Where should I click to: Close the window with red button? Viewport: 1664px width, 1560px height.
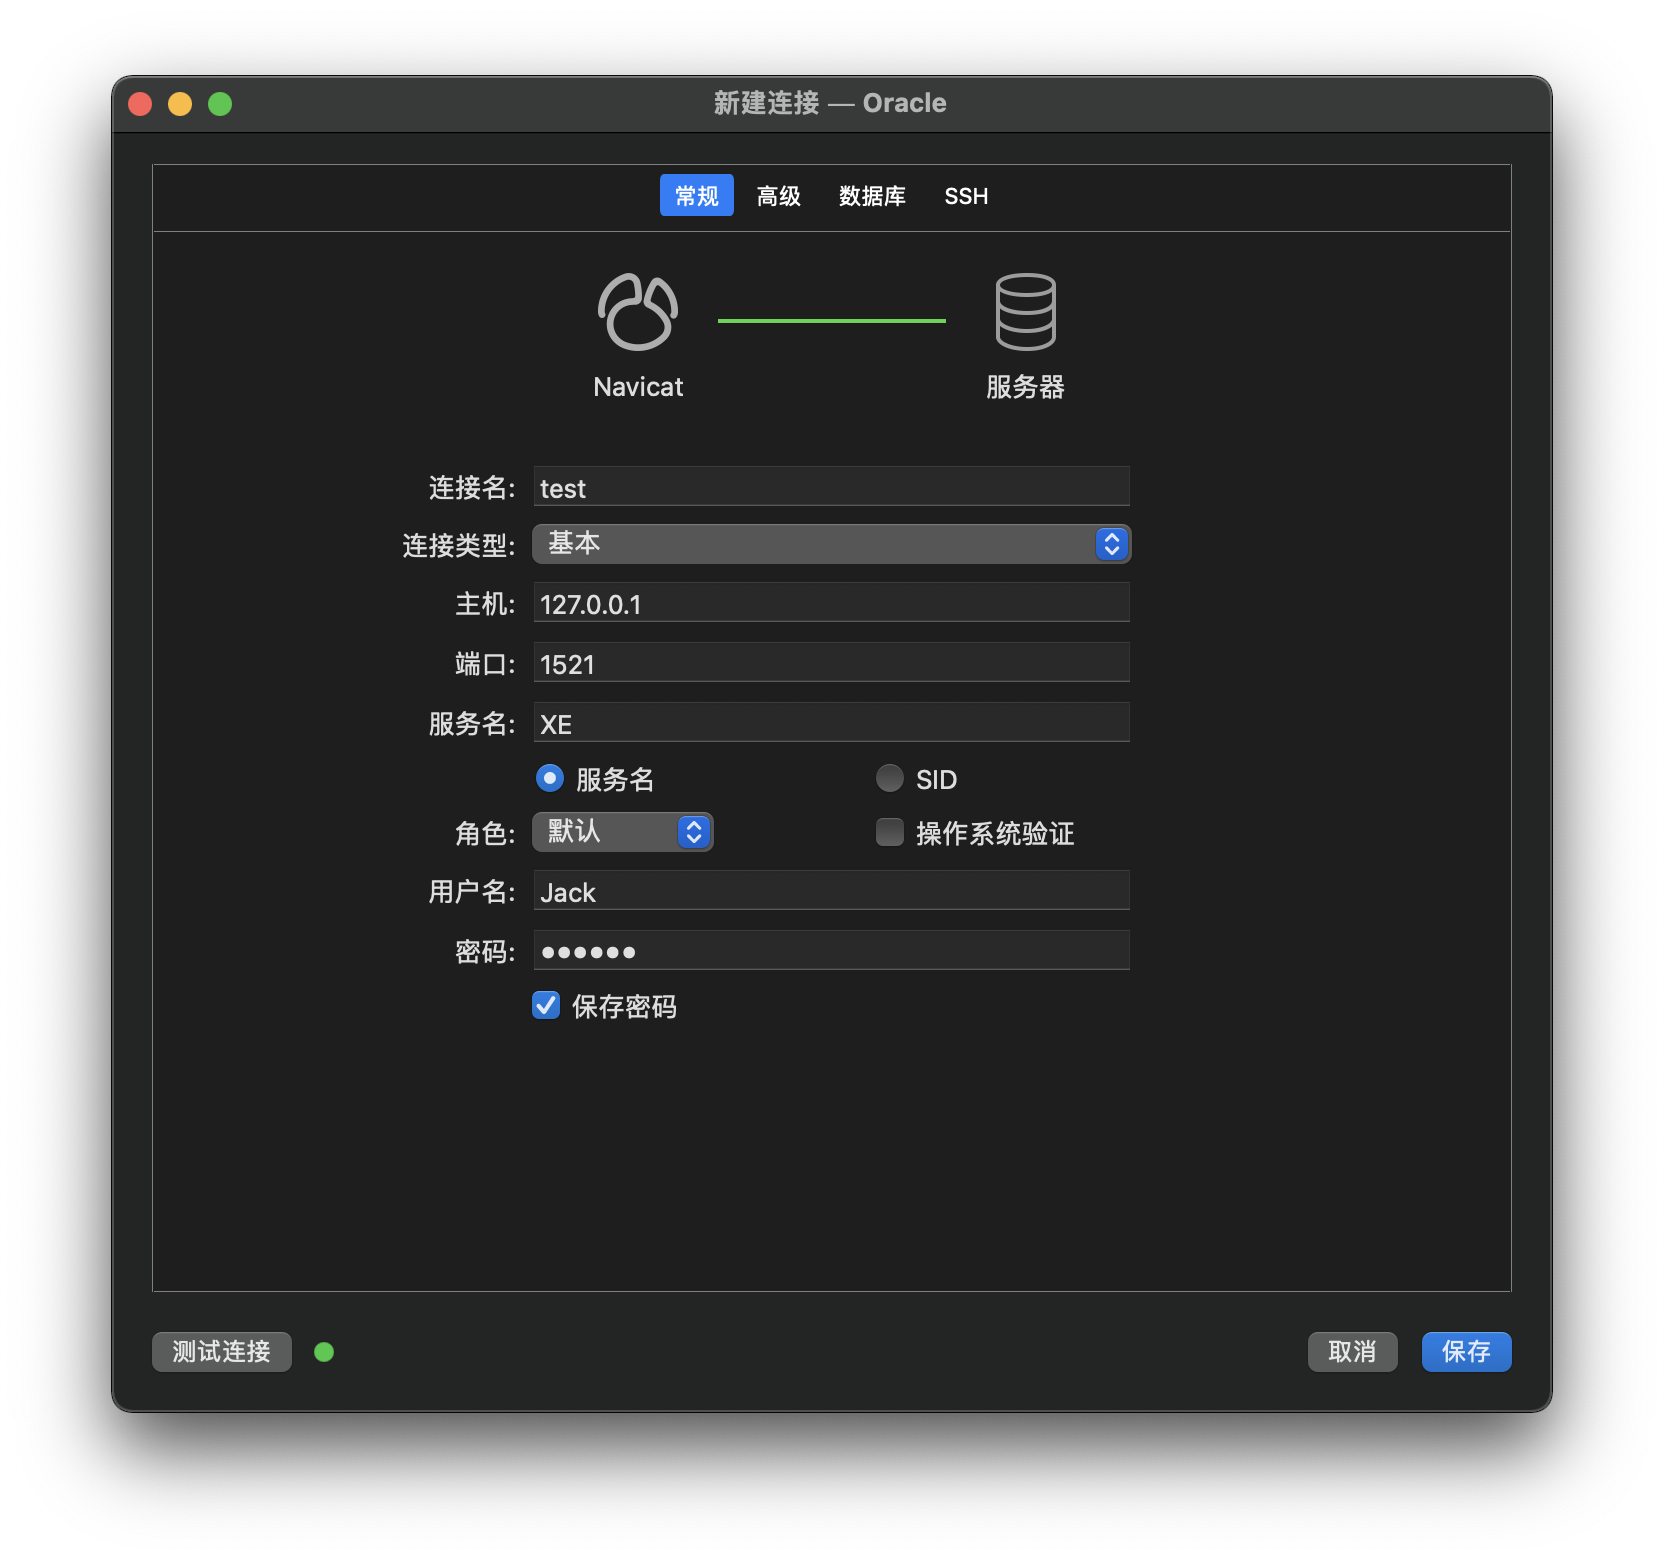tap(140, 104)
